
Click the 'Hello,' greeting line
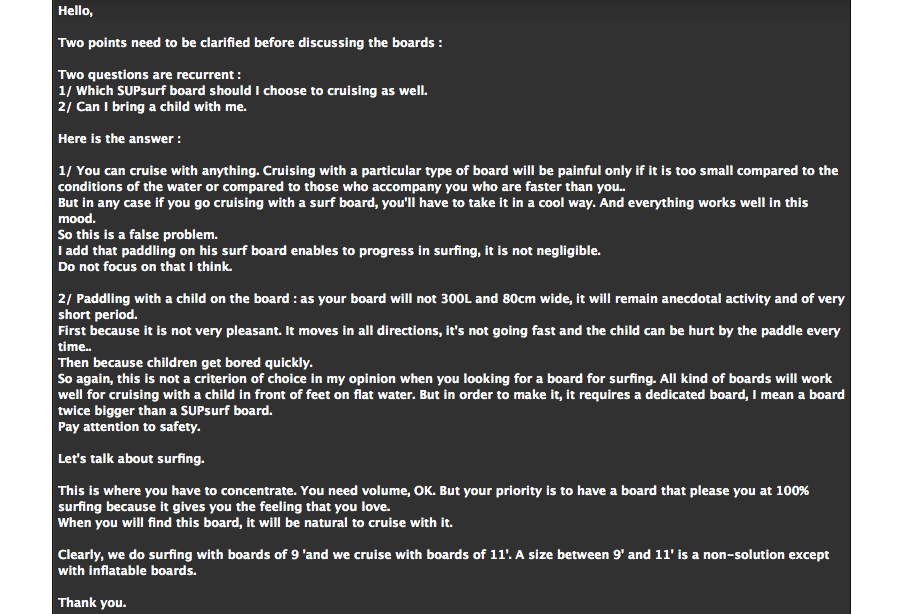[75, 11]
